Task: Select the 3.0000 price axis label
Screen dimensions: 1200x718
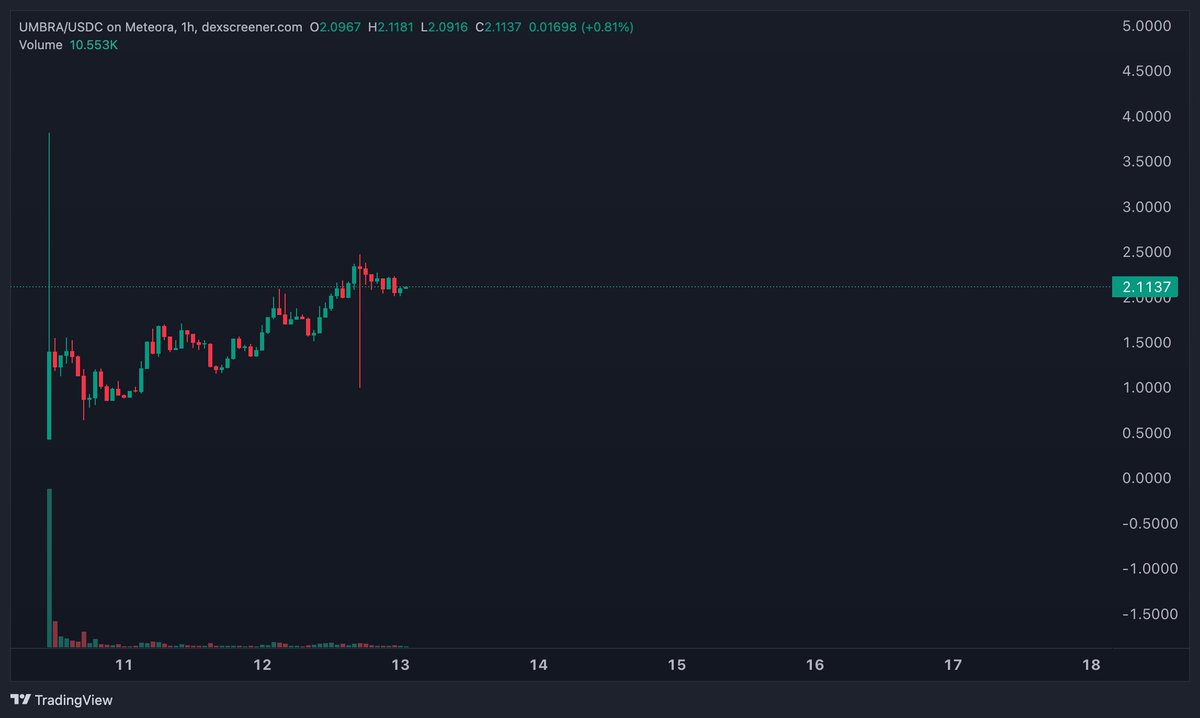Action: point(1148,207)
